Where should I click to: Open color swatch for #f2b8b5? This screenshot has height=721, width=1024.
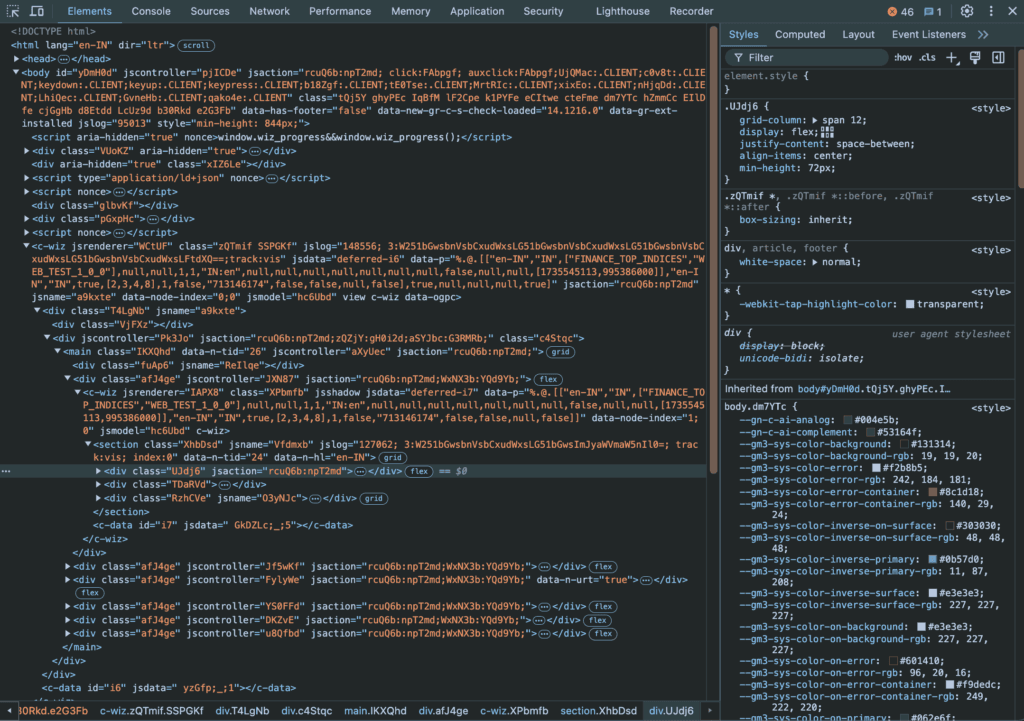(x=876, y=468)
